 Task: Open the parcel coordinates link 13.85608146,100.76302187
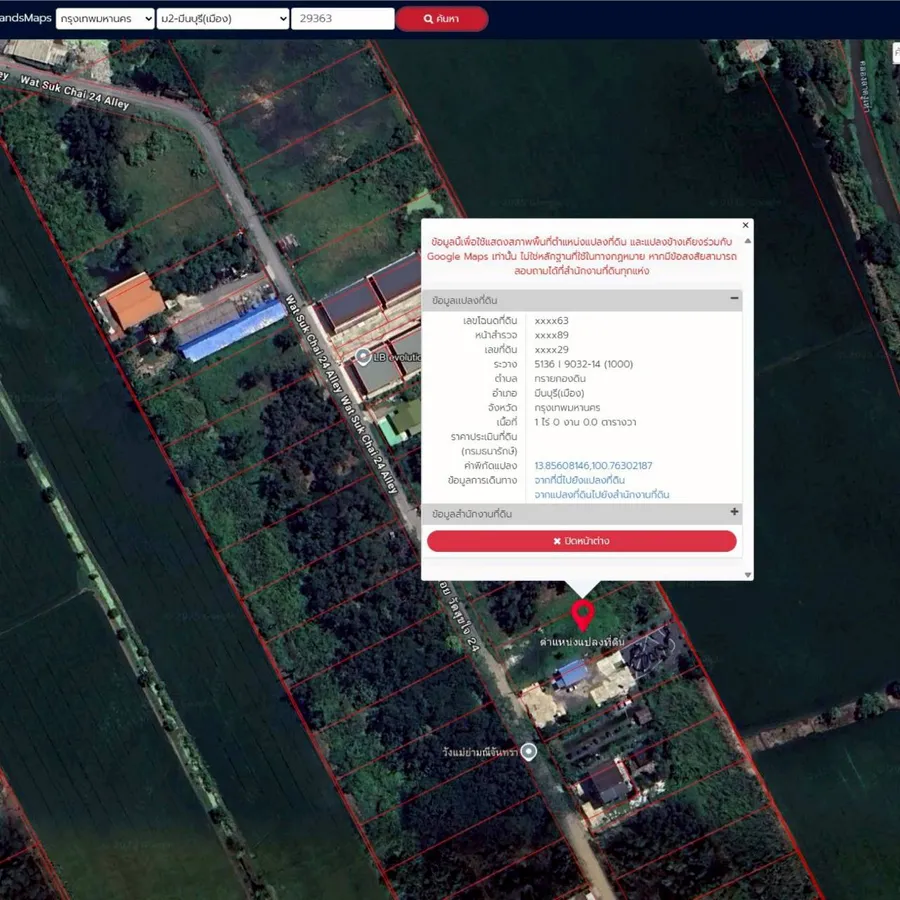593,466
